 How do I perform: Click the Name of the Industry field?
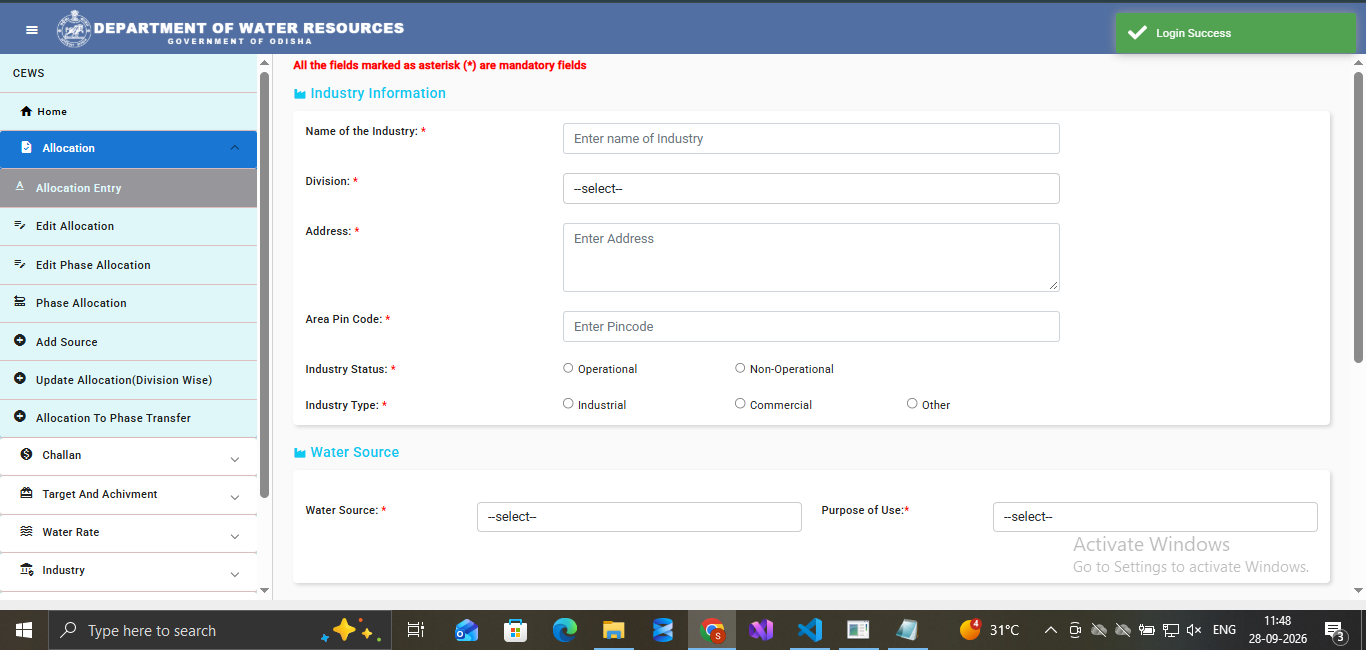[811, 139]
